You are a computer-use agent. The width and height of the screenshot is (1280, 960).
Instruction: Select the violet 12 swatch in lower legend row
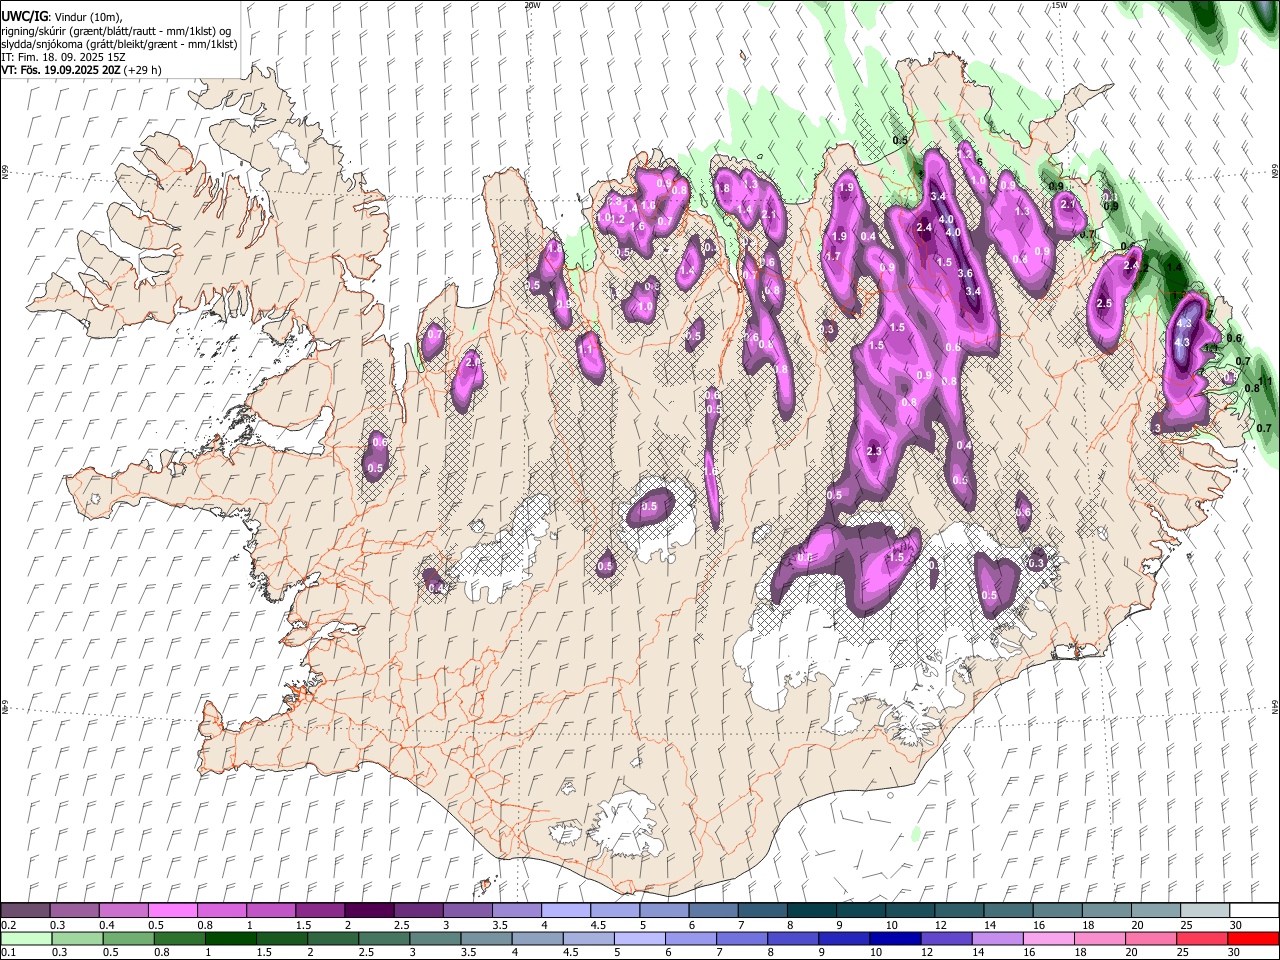[946, 938]
